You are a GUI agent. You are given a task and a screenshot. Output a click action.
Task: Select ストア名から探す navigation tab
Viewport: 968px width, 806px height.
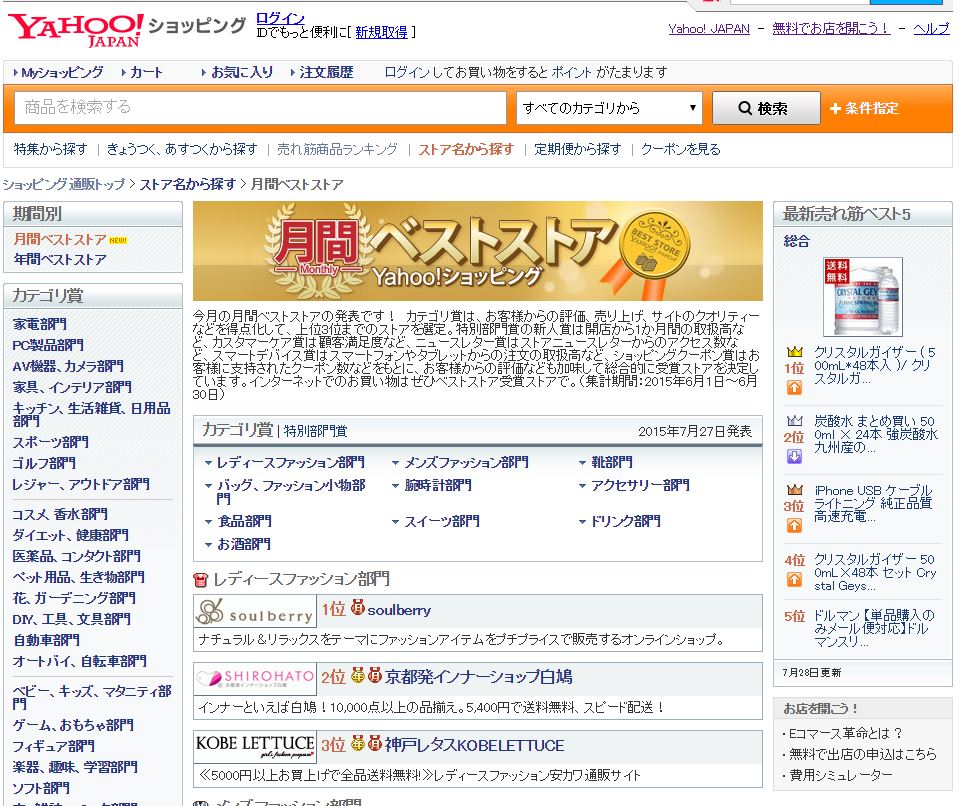click(466, 149)
